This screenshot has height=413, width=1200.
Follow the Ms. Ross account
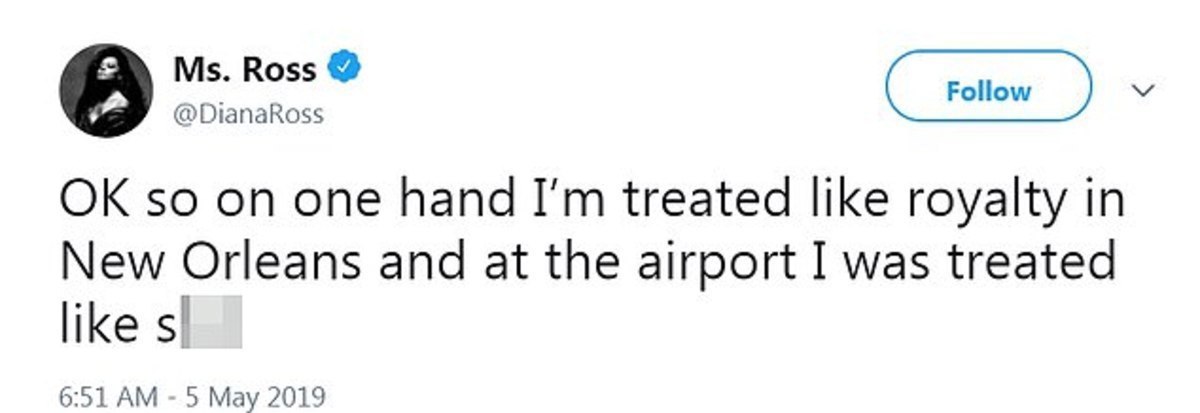988,91
